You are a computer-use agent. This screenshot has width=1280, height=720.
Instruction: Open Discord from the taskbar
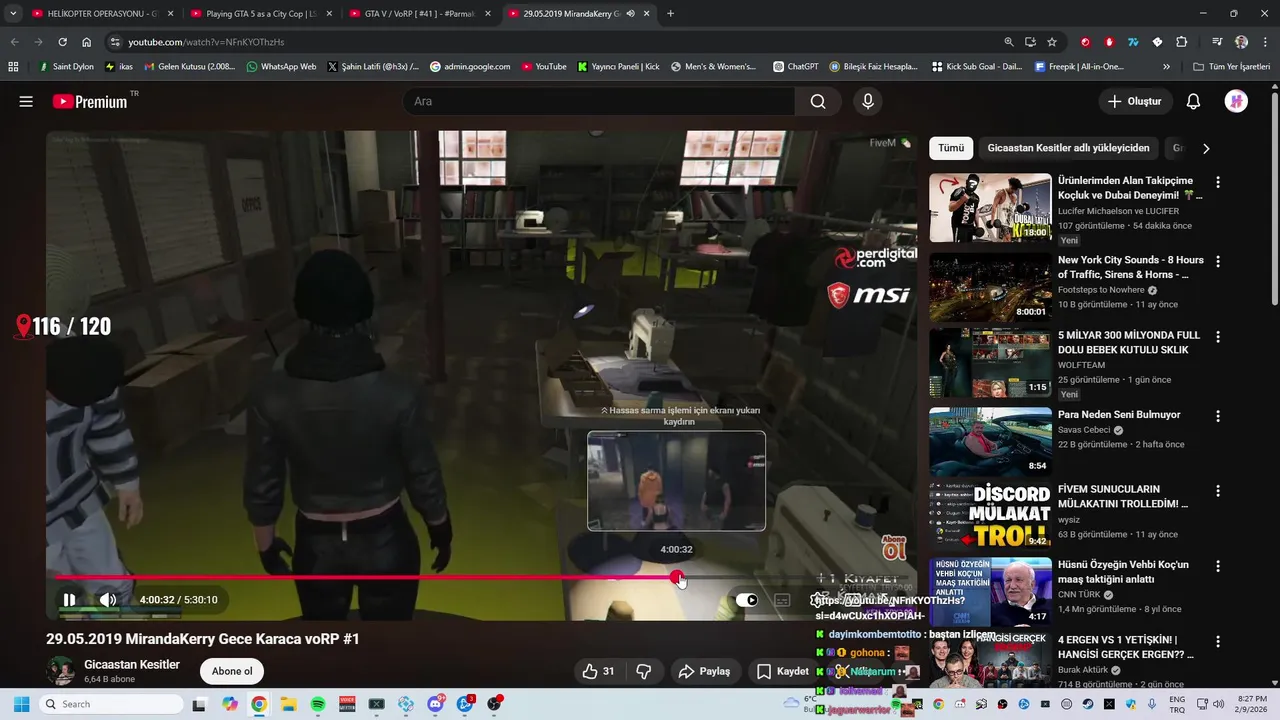[x=435, y=704]
